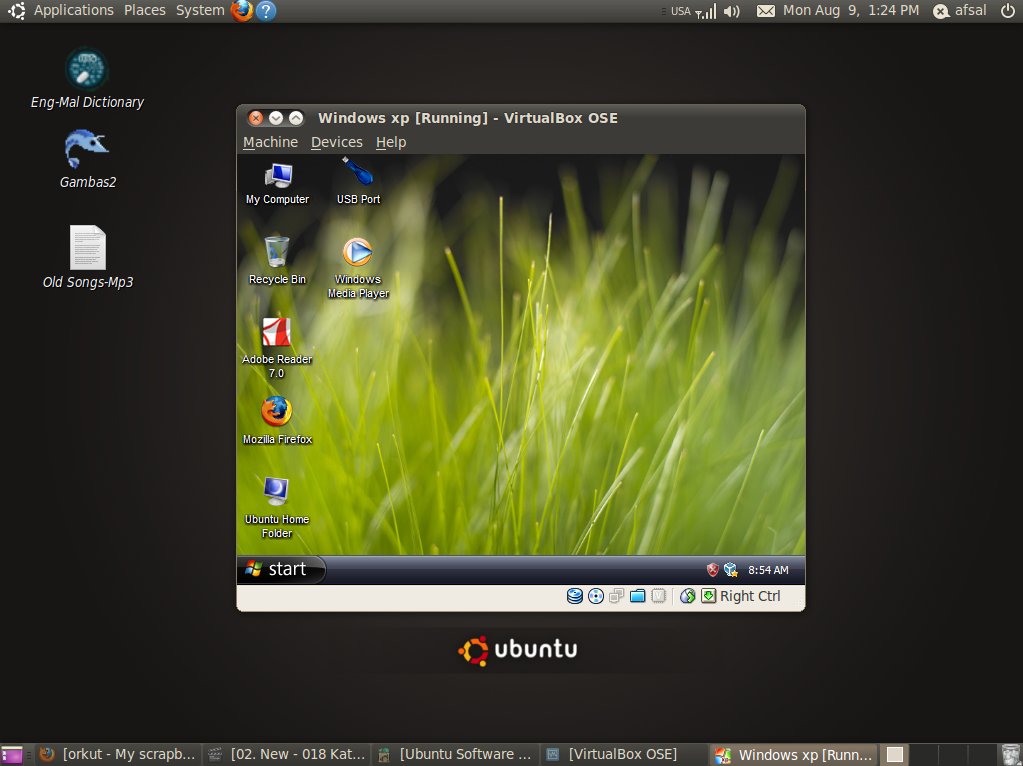Select the Recycle Bin icon

pyautogui.click(x=277, y=261)
